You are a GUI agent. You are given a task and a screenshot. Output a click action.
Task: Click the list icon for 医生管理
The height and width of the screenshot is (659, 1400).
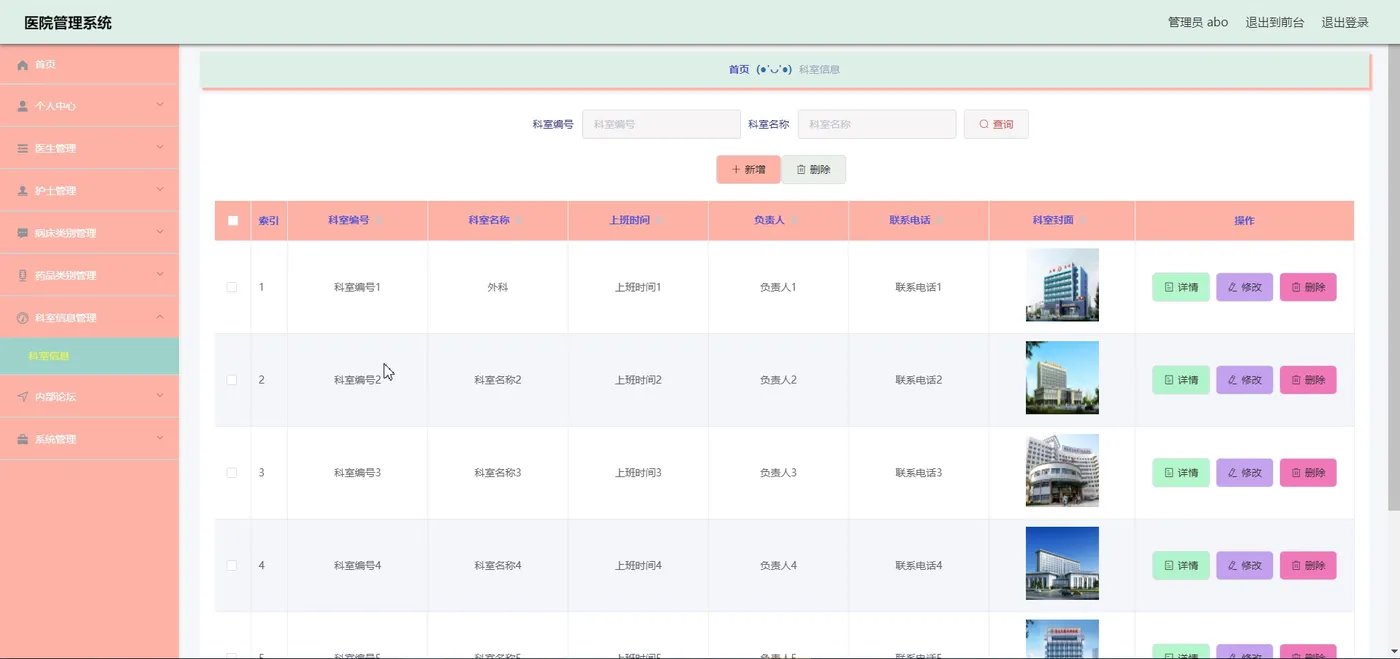click(x=23, y=149)
